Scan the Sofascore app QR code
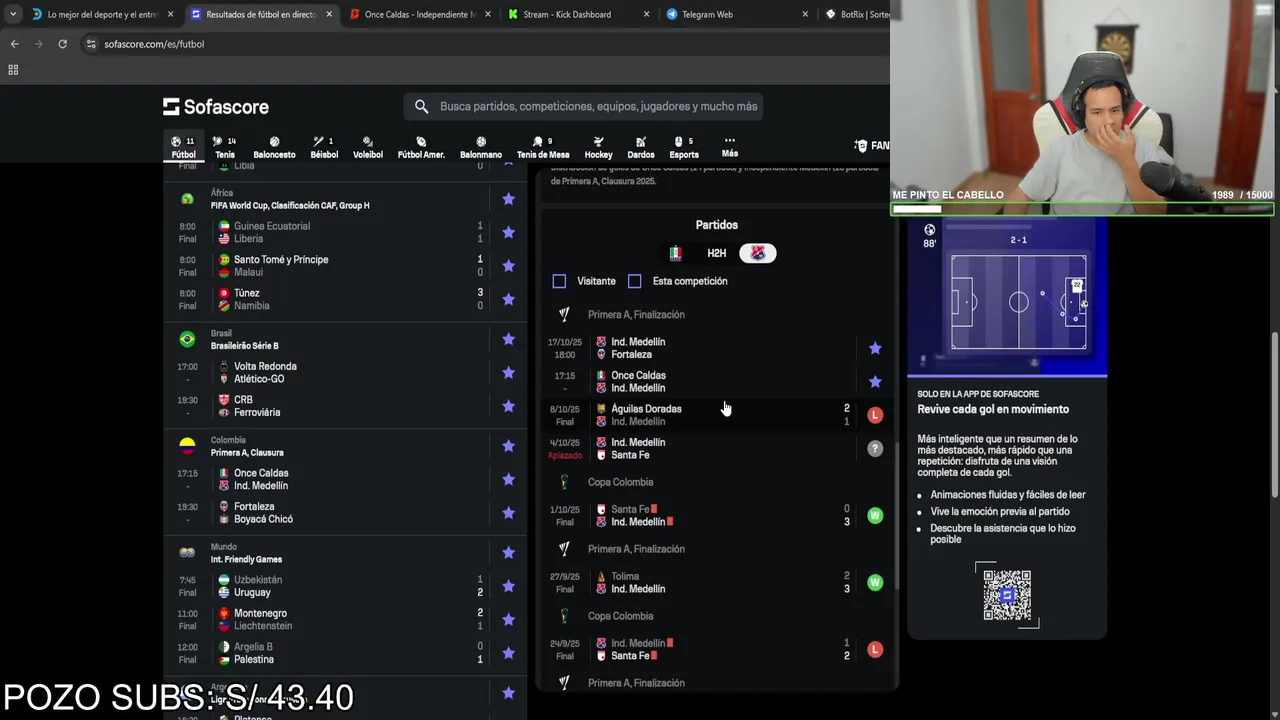Screen dimensions: 1280x720 point(1007,595)
